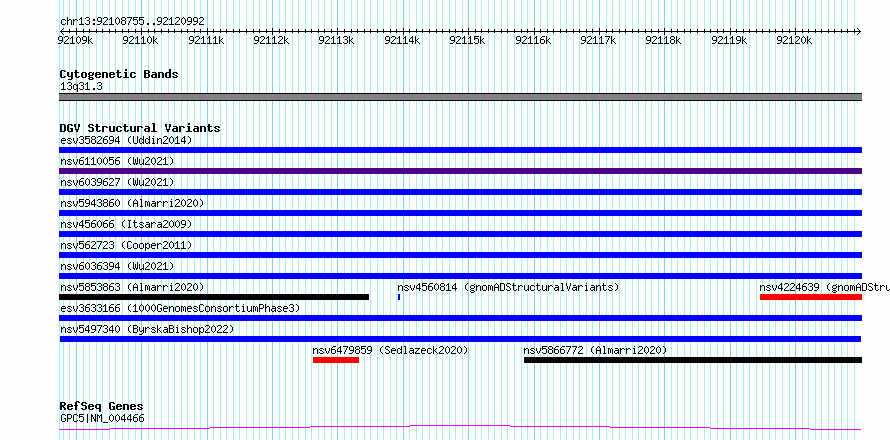Select the red nsv6479859 variant bar
890x440 pixels.
[x=336, y=360]
